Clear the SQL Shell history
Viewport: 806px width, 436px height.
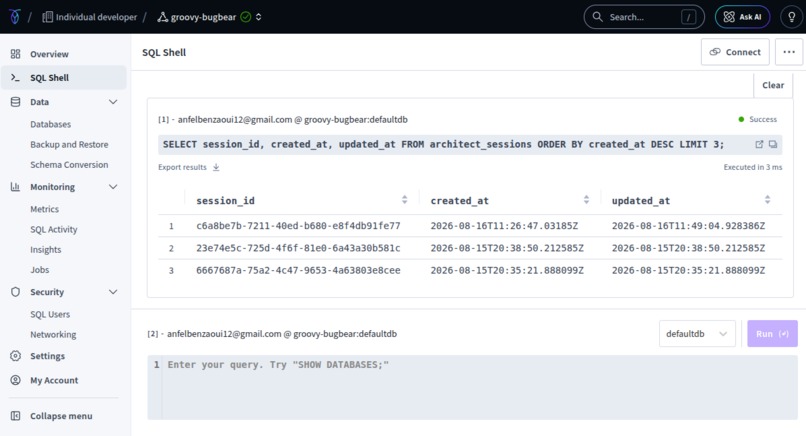(773, 85)
